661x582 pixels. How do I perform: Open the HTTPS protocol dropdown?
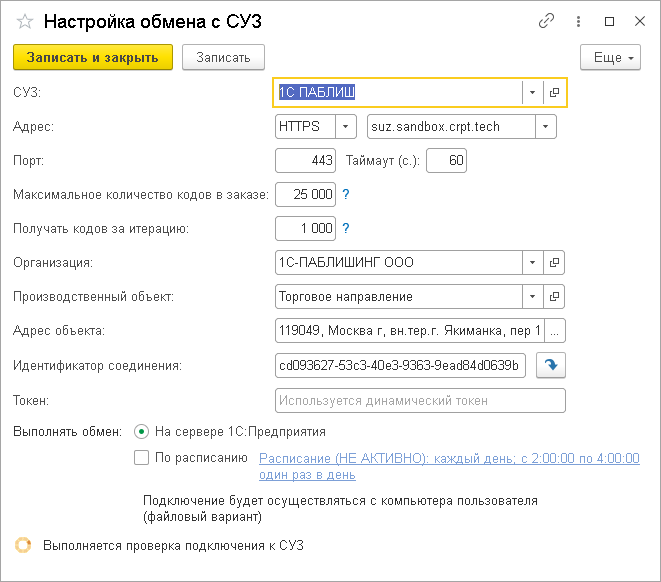coord(346,127)
